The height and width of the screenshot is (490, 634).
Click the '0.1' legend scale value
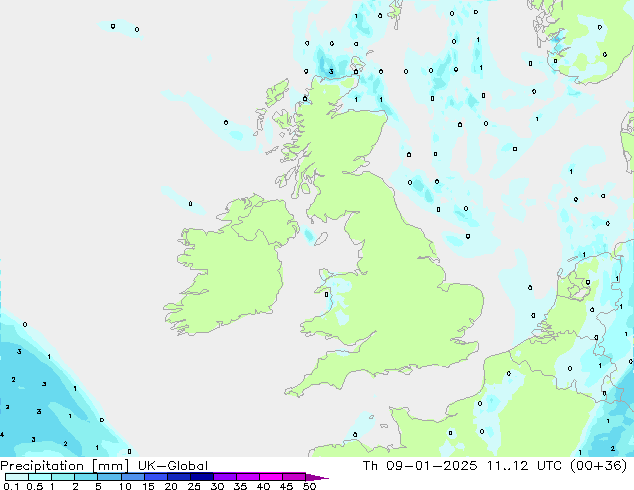coord(11,486)
